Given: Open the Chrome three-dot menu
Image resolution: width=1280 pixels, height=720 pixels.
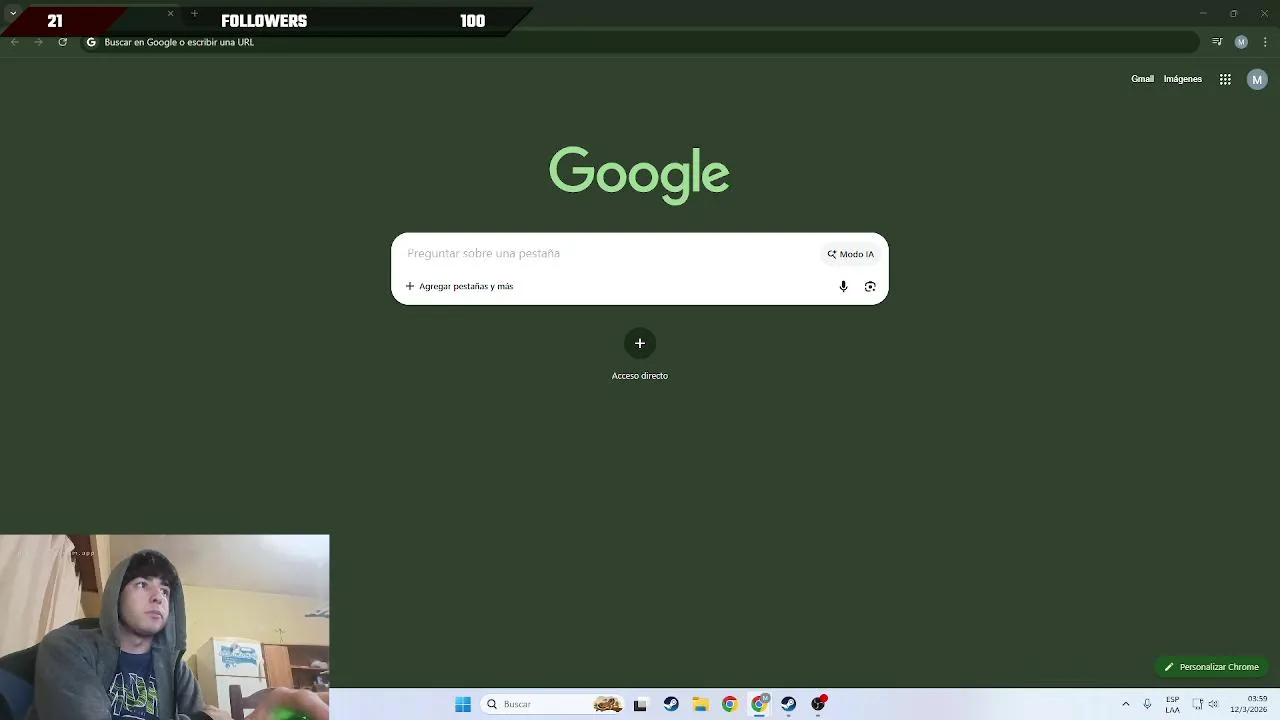Looking at the screenshot, I should tap(1265, 42).
